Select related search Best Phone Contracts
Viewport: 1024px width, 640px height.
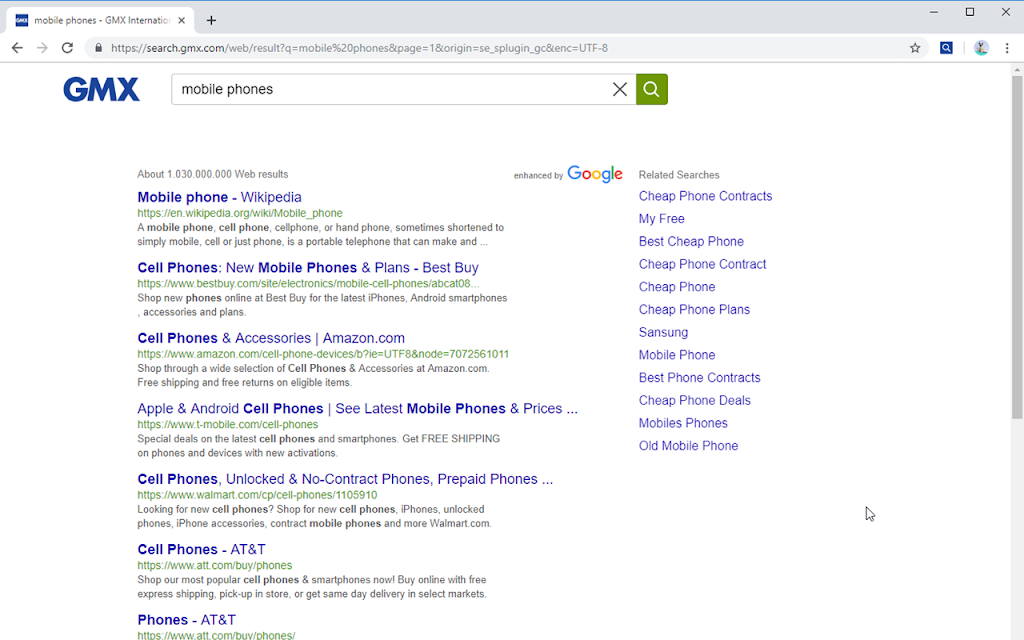pyautogui.click(x=699, y=378)
